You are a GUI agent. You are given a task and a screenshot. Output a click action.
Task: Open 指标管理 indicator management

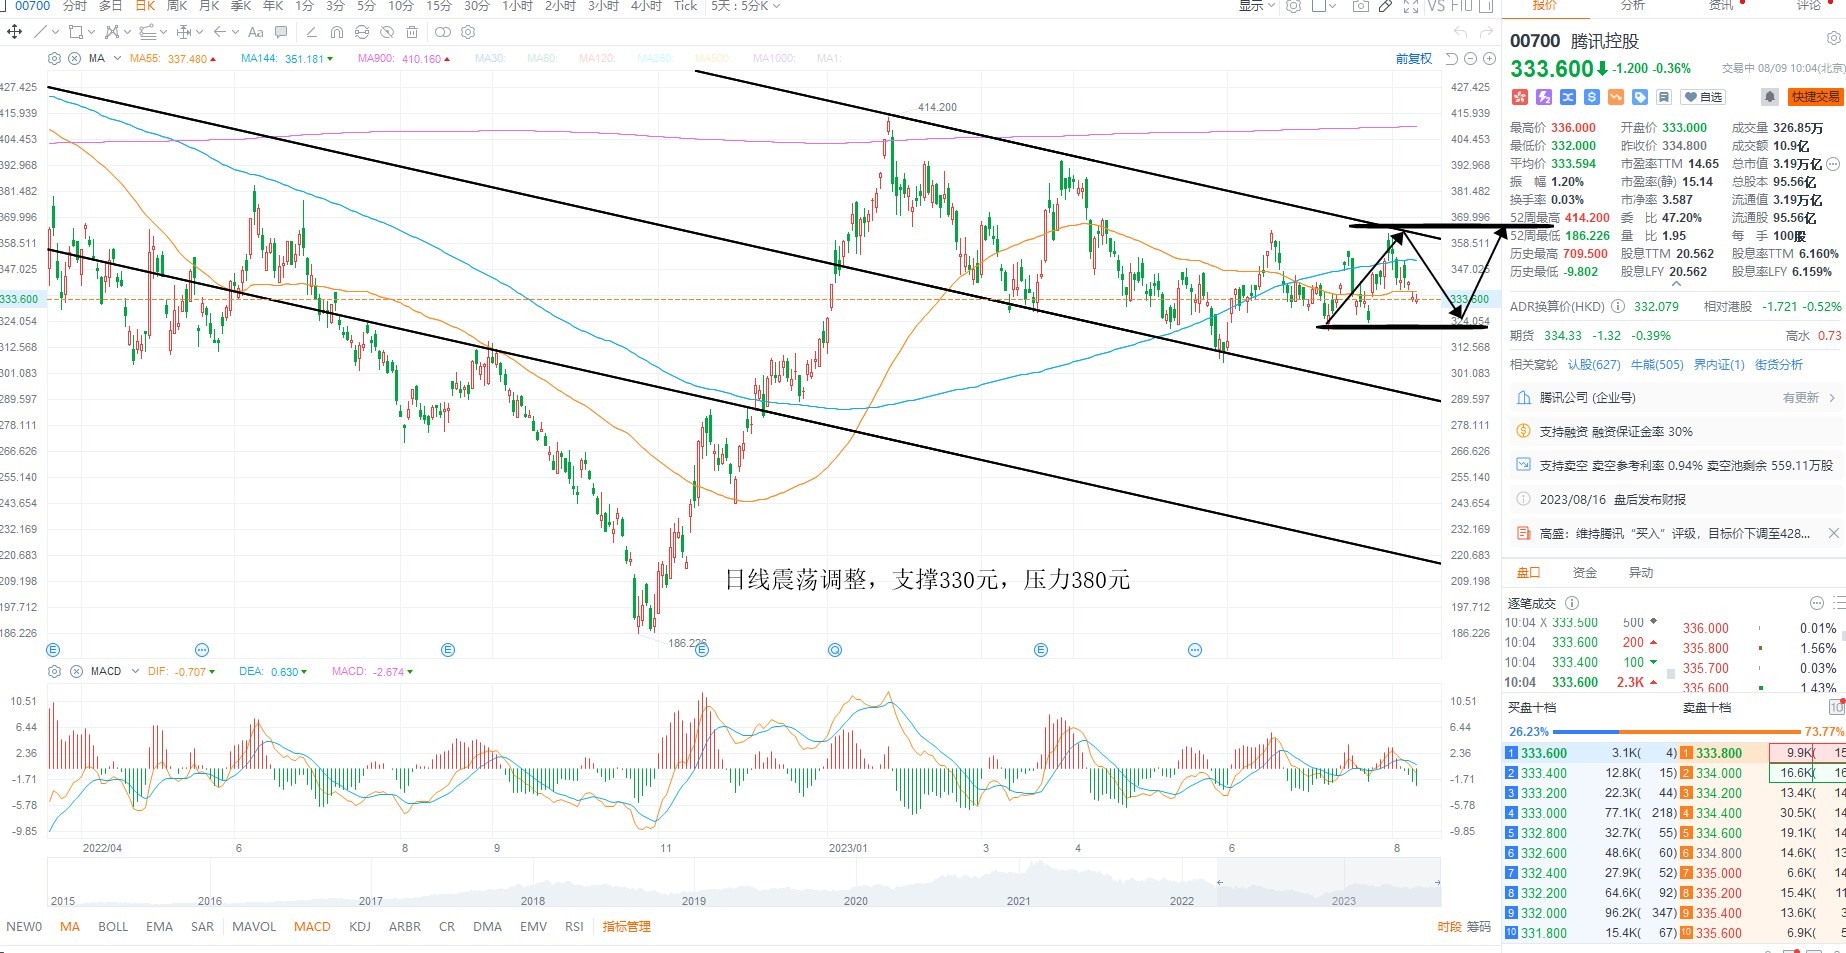pos(626,927)
